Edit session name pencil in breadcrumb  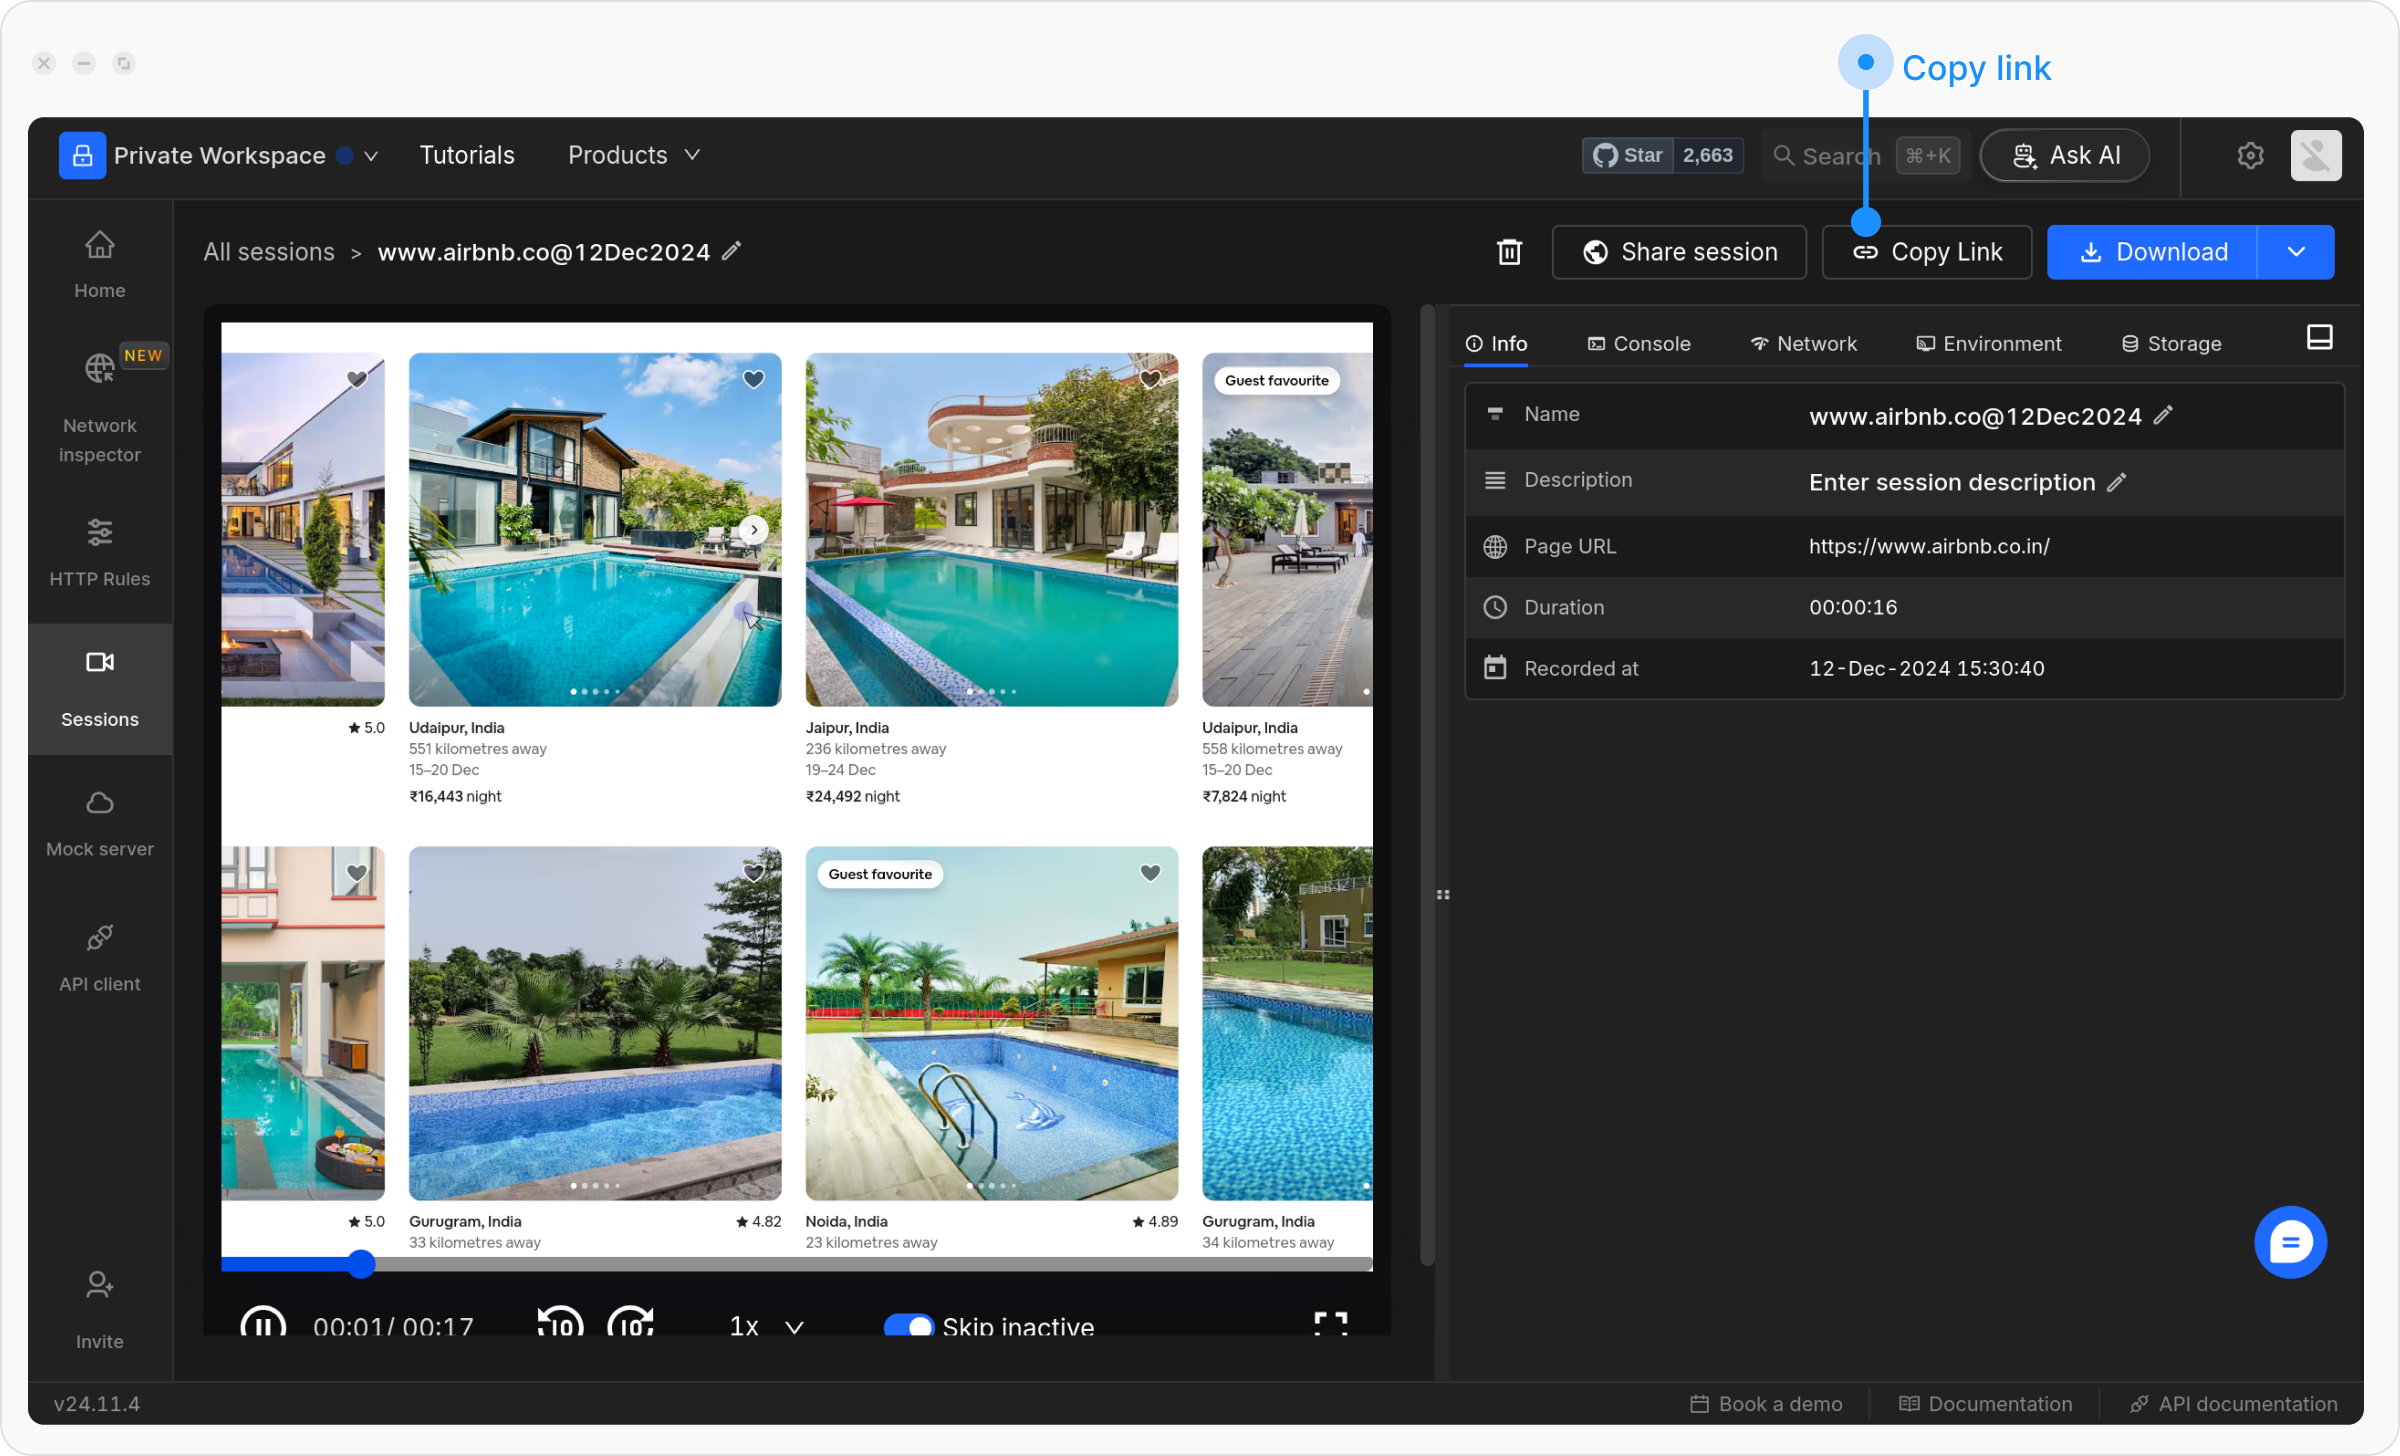pyautogui.click(x=732, y=251)
